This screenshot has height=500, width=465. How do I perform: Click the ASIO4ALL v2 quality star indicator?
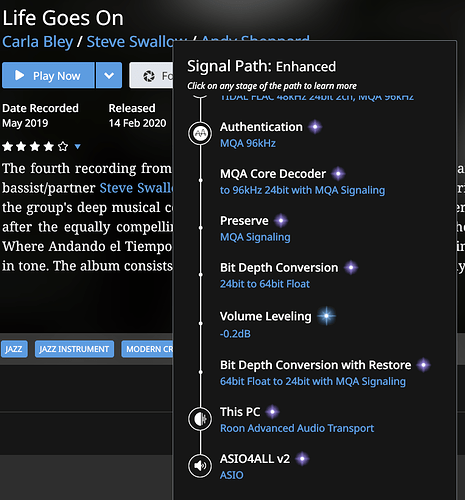click(x=302, y=459)
